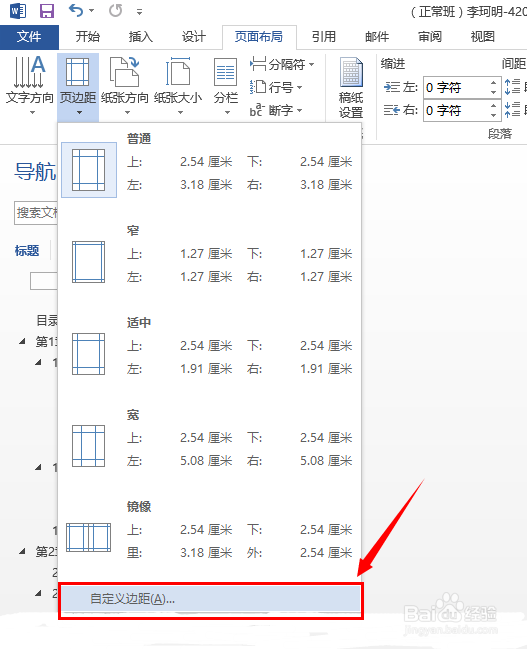Click the spacing-before icon under 间距
The width and height of the screenshot is (527, 649).
coord(513,87)
